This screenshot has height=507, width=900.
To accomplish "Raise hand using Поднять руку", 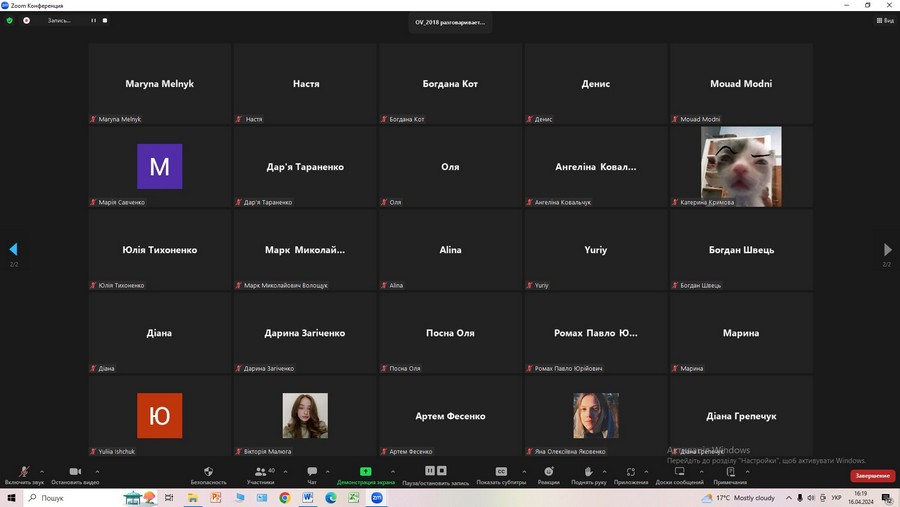I will 589,472.
